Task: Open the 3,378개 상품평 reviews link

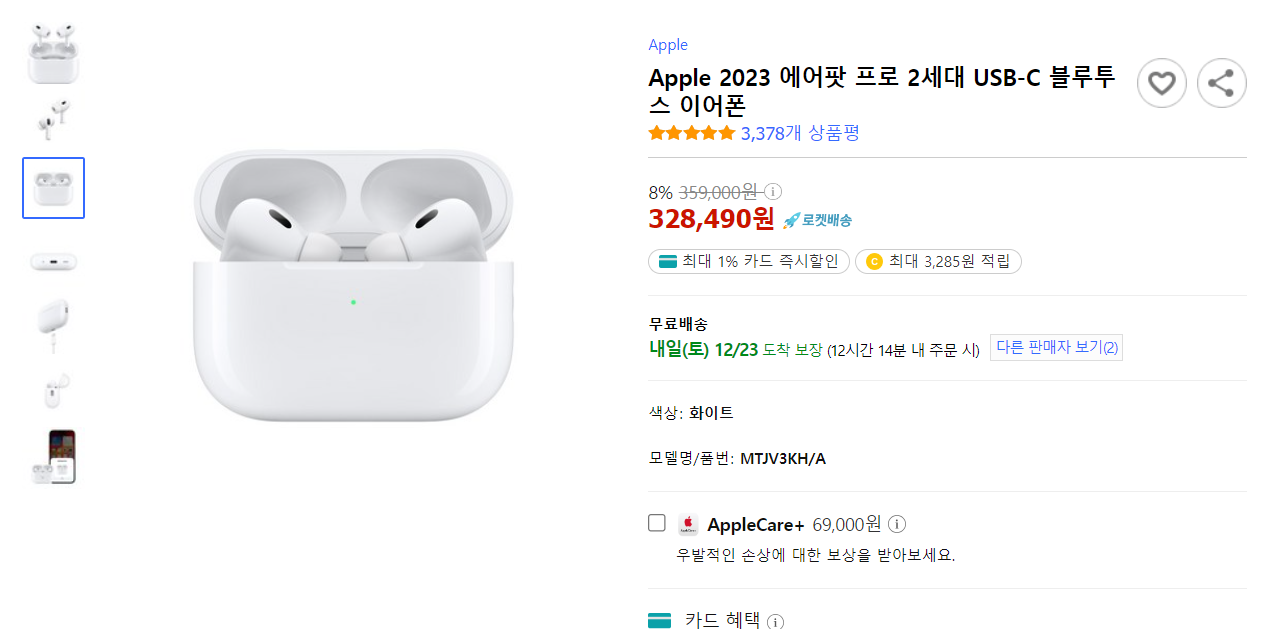Action: pos(800,133)
